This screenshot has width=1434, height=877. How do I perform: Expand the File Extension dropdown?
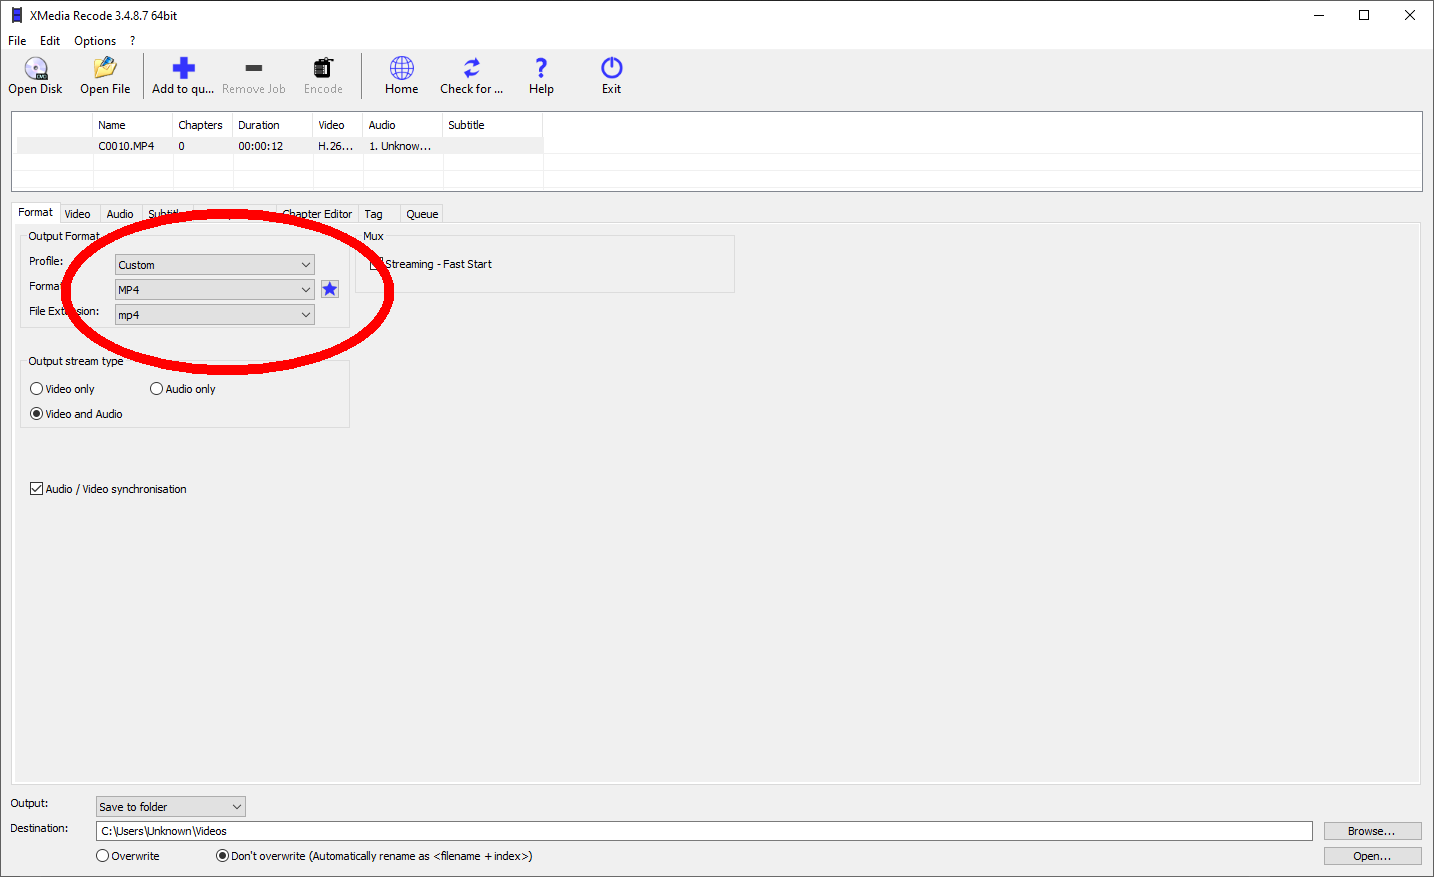tap(215, 315)
